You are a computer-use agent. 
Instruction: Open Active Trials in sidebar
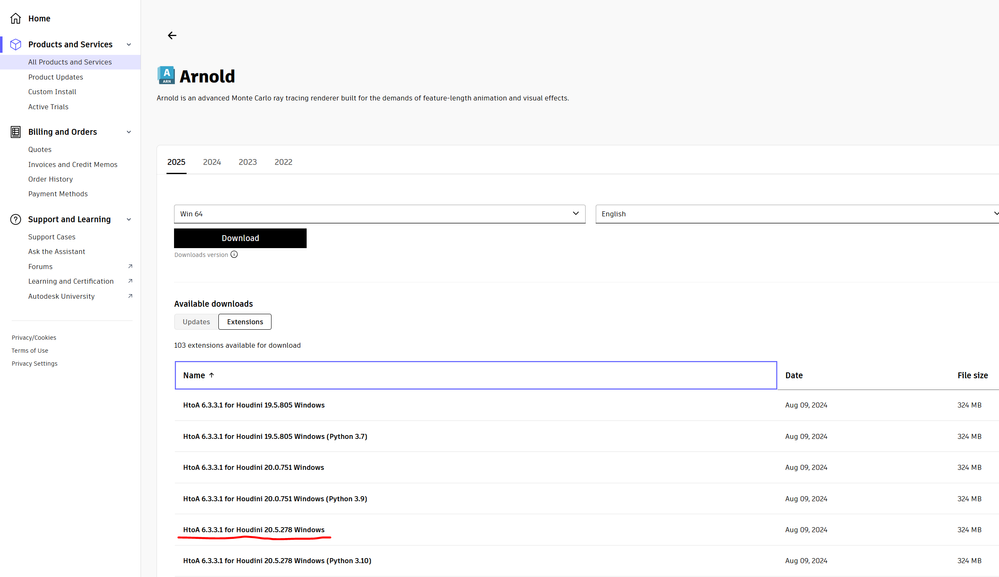(x=48, y=107)
